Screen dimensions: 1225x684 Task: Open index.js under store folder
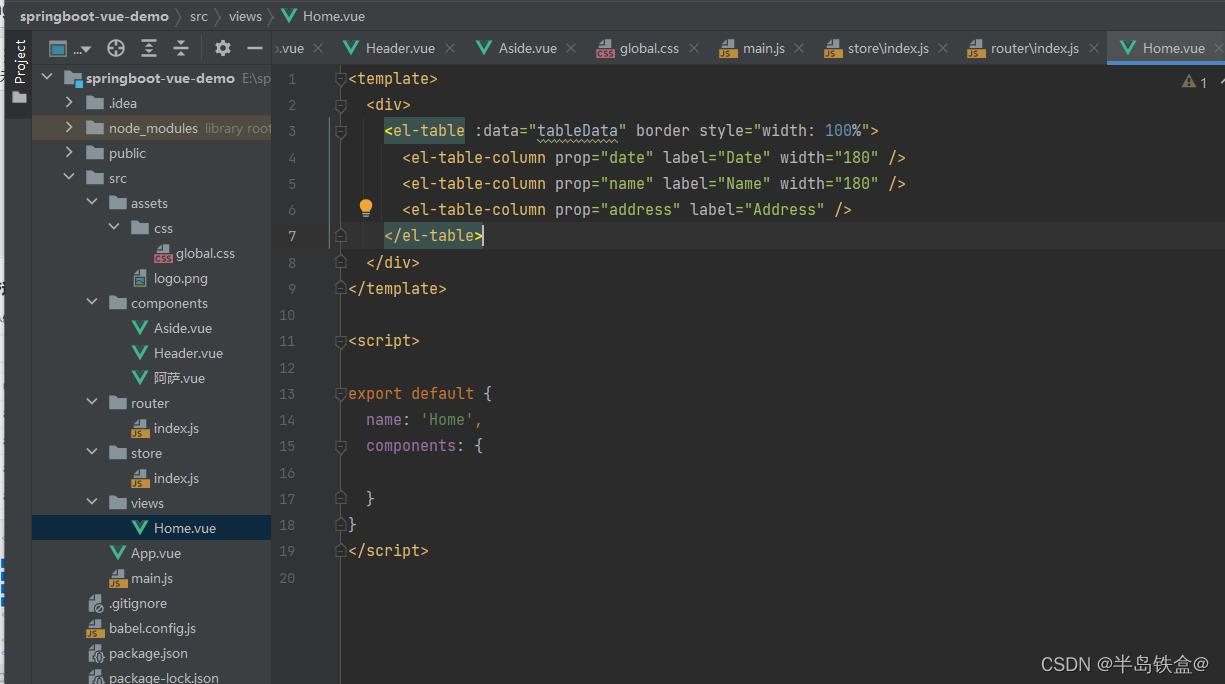point(176,478)
